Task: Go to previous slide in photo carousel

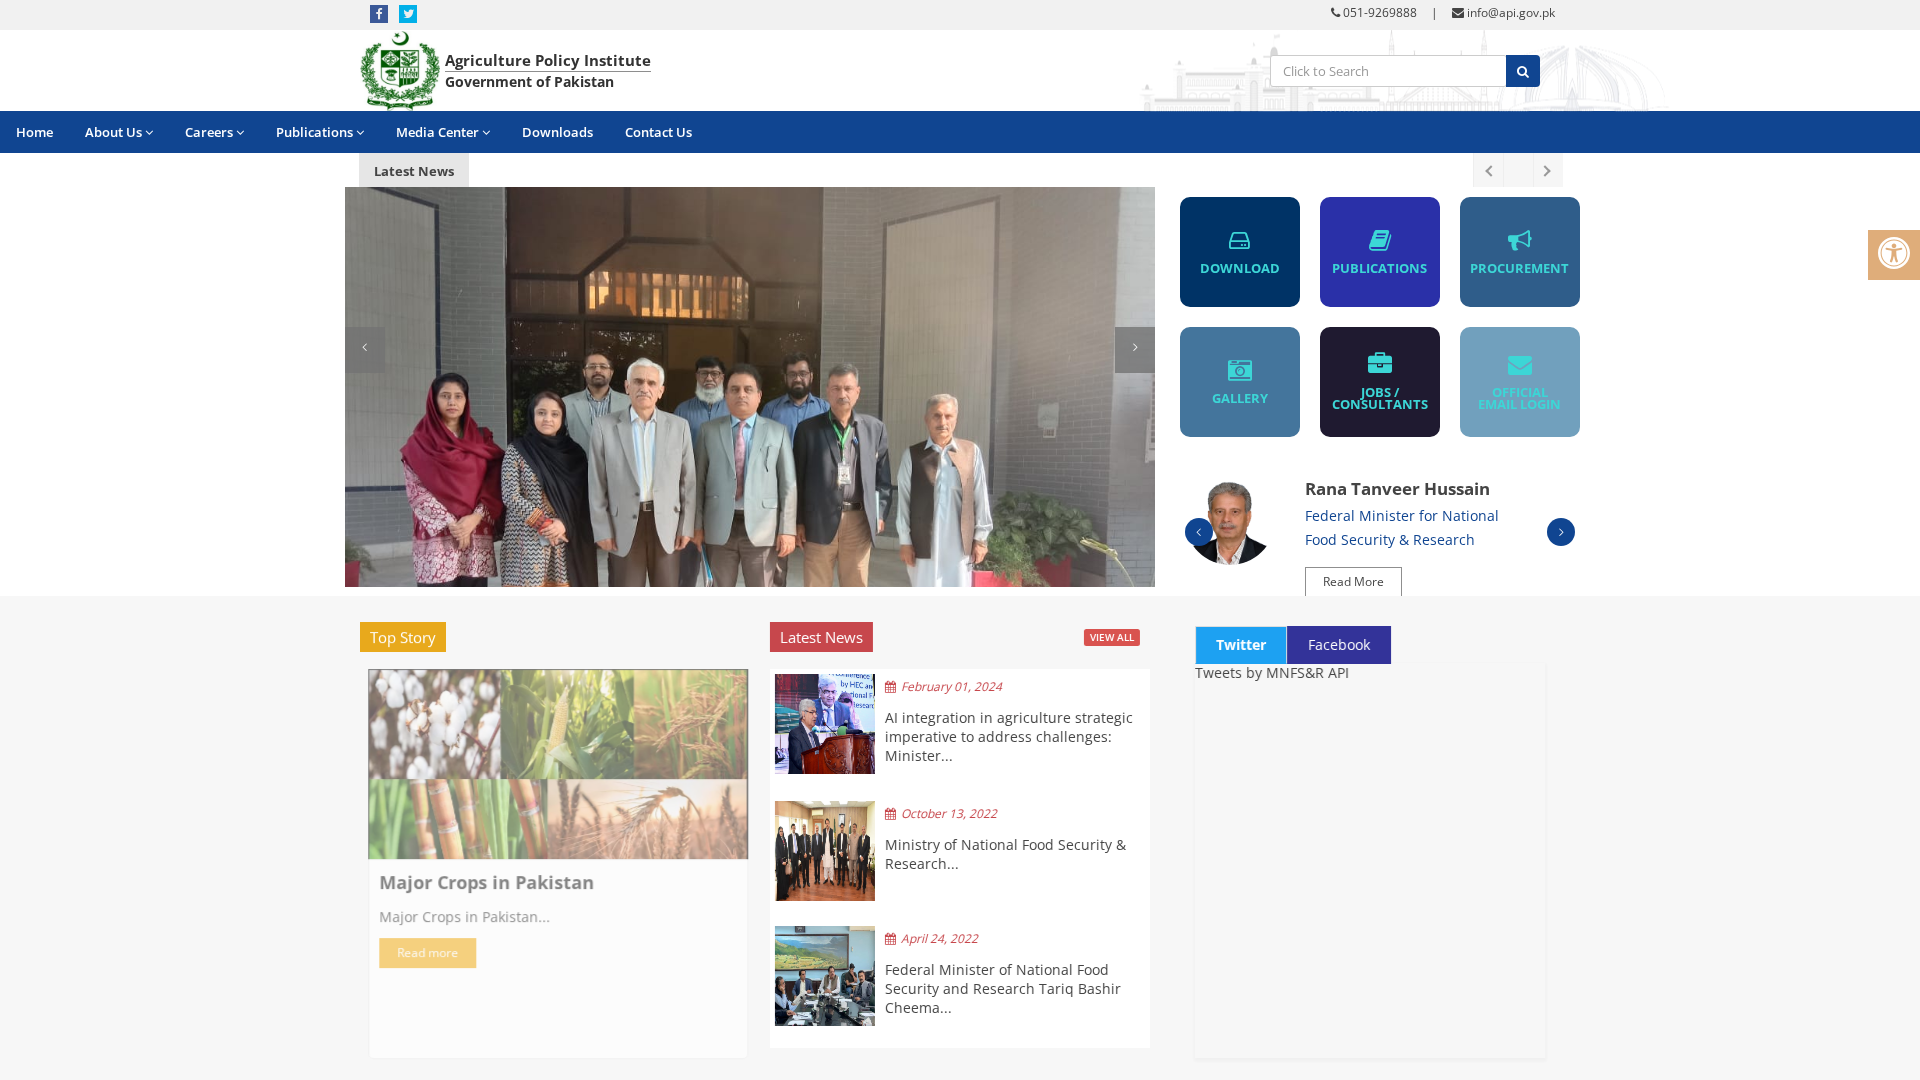Action: tap(365, 349)
